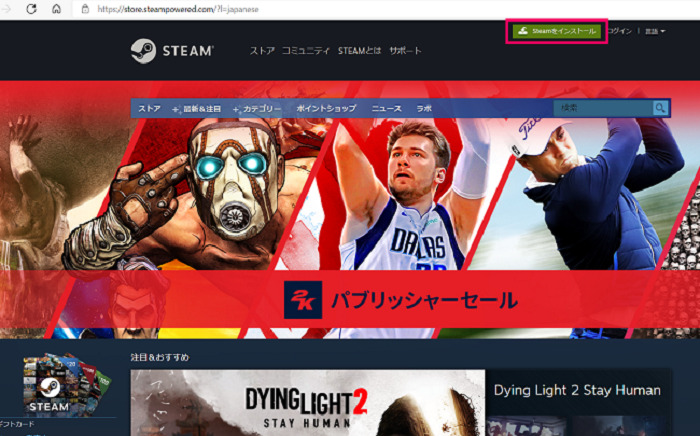The height and width of the screenshot is (436, 700).
Task: Click the browser forward arrow
Action: pyautogui.click(x=6, y=8)
